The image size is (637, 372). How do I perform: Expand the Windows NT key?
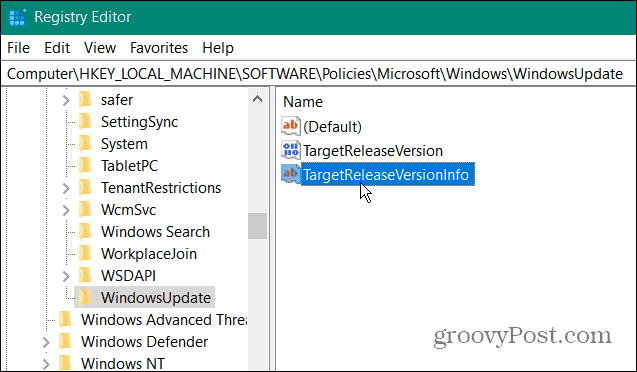tap(46, 363)
